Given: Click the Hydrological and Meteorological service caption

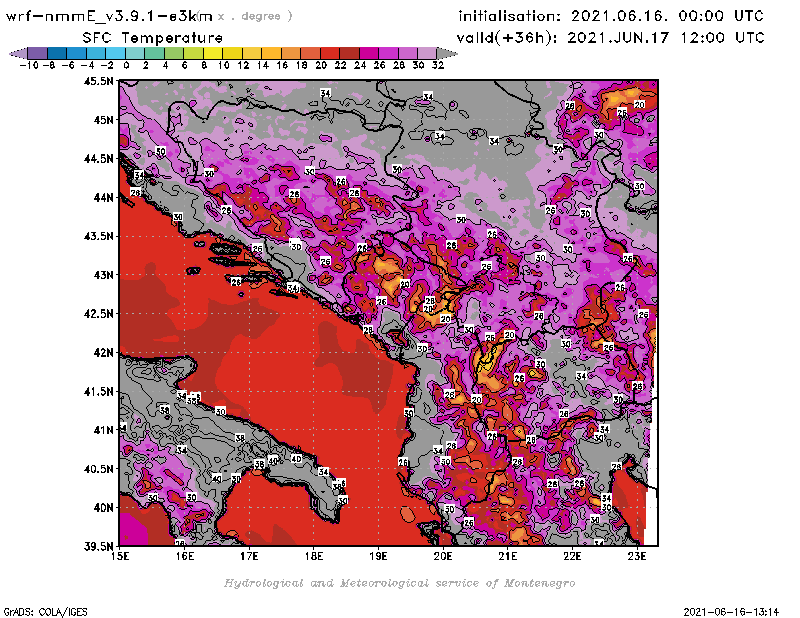Looking at the screenshot, I should point(399,583).
